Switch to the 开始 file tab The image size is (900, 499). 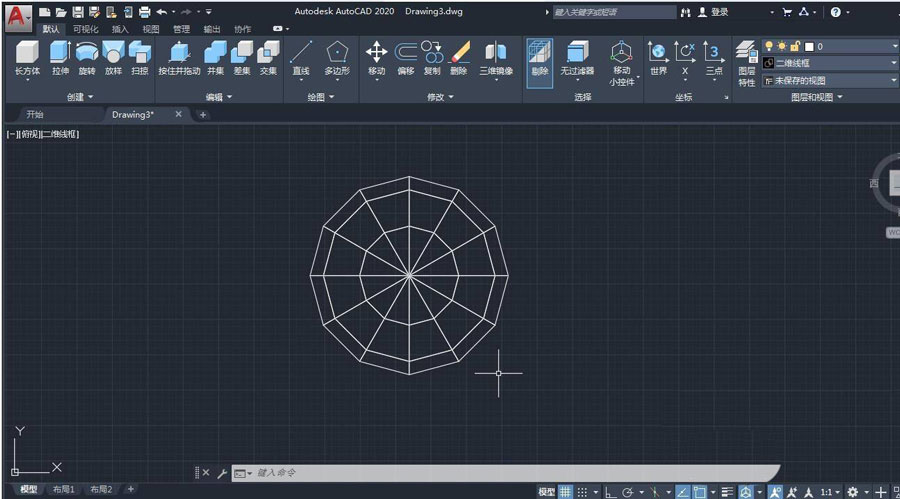pos(35,114)
